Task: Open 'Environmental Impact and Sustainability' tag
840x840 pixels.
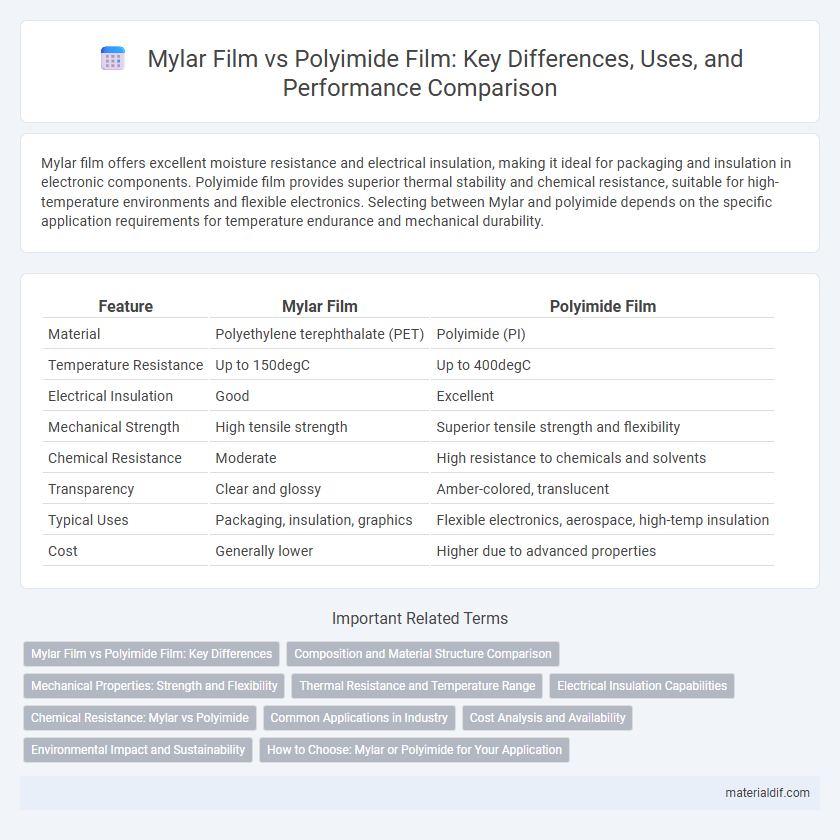Action: coord(138,750)
